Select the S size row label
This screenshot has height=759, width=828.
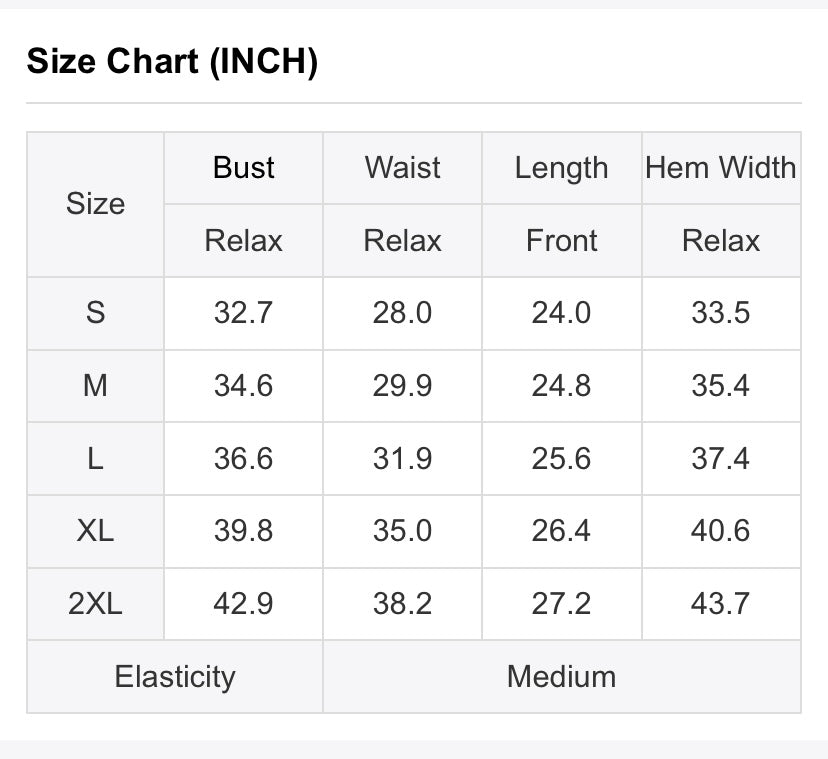95,313
